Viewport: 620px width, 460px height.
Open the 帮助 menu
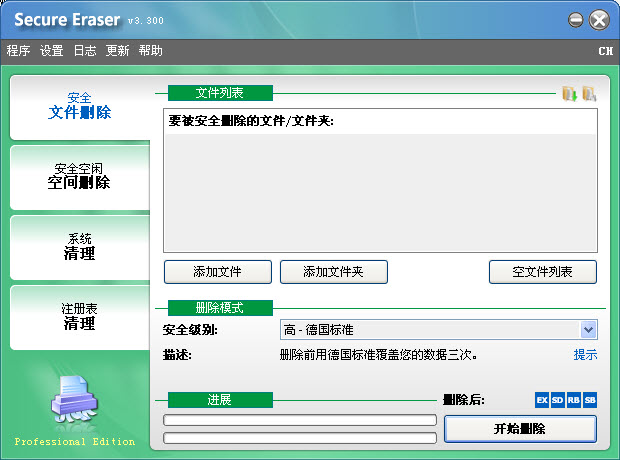pos(150,51)
